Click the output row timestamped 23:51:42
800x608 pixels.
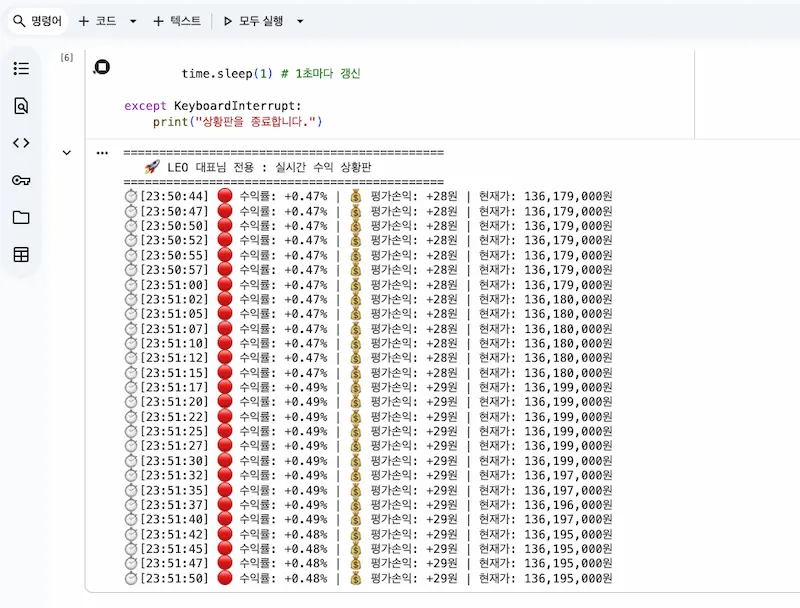click(x=368, y=534)
